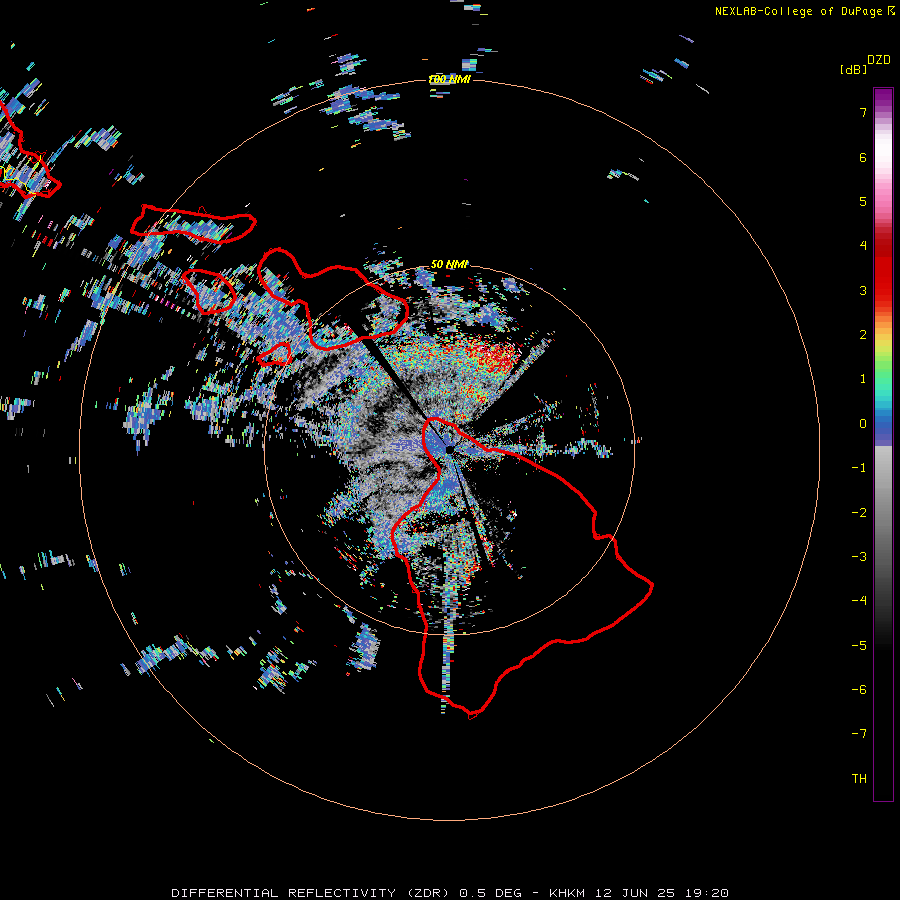
Task: Click the radar site center dot
Action: 449,450
